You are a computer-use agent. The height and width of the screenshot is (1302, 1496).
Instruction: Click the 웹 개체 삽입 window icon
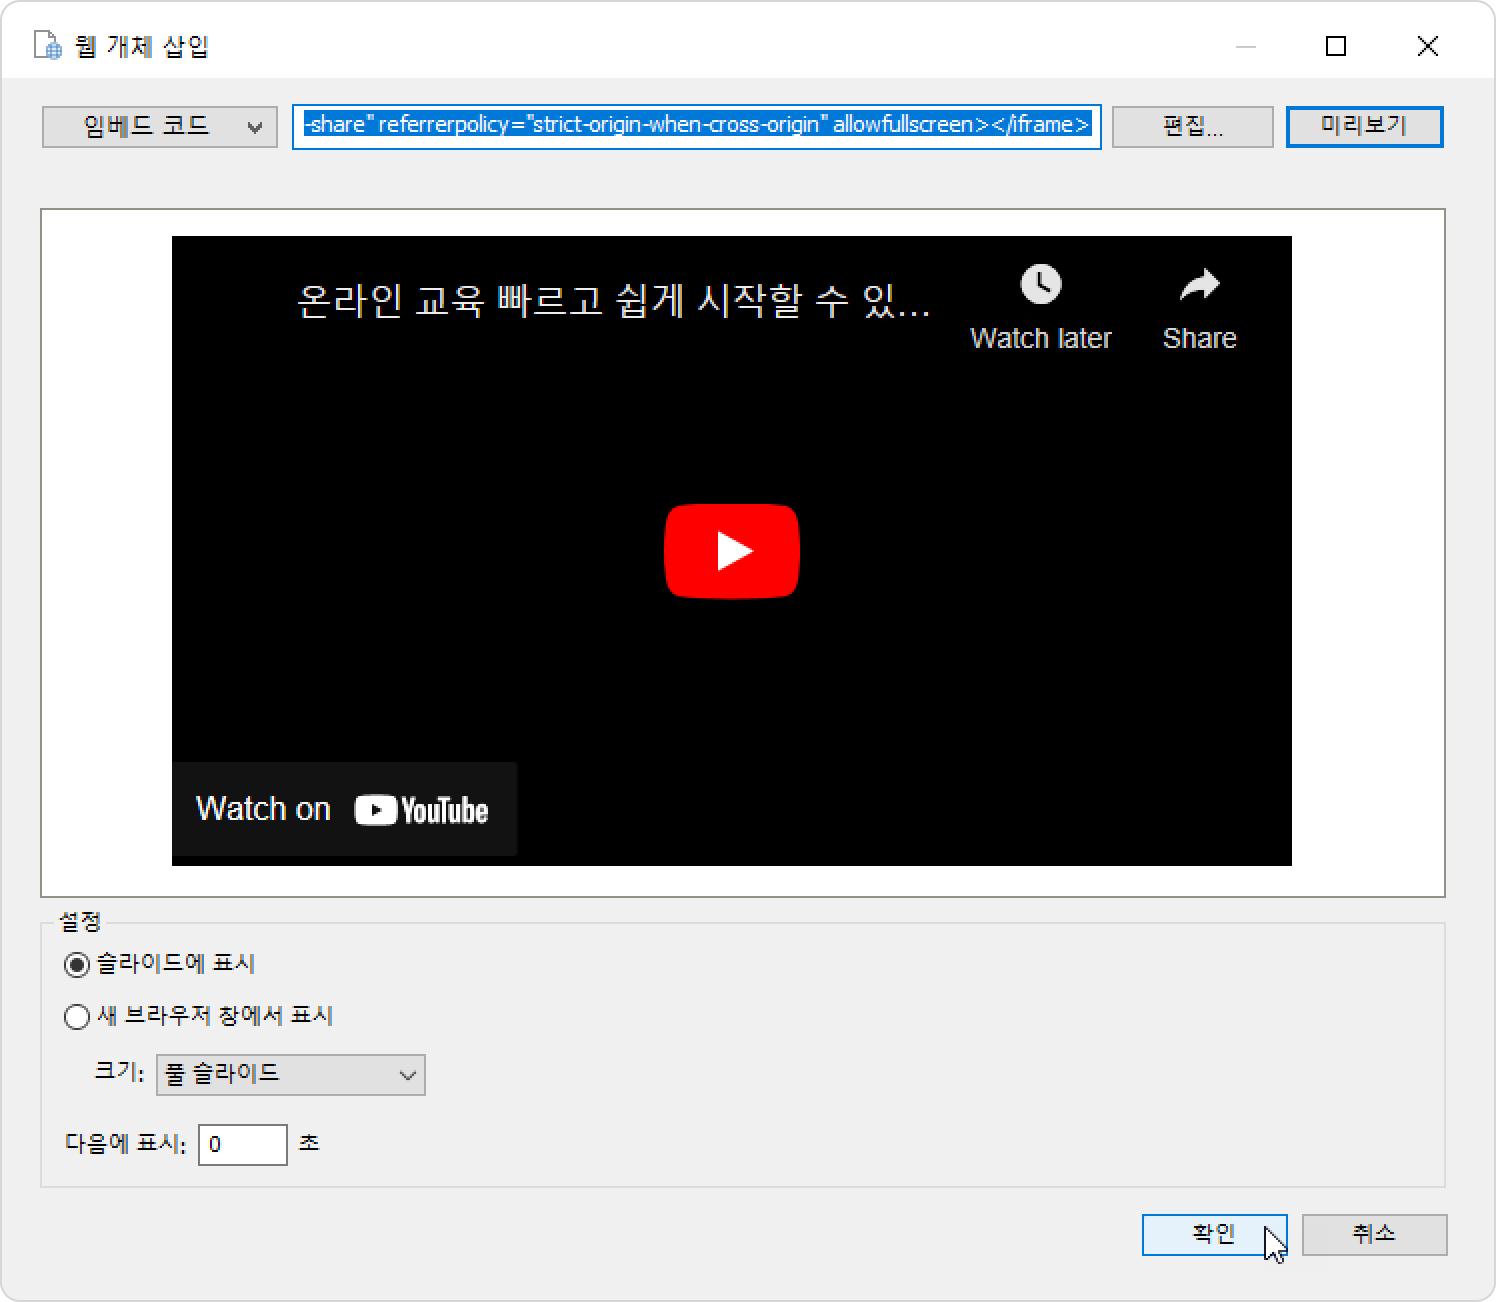click(48, 46)
